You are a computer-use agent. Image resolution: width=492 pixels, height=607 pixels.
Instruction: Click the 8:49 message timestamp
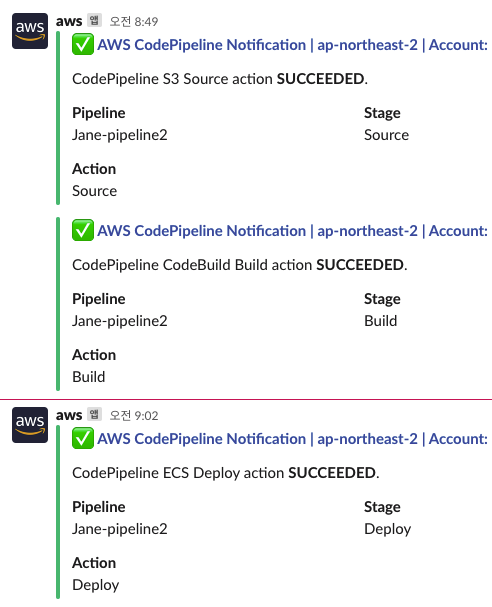tap(134, 21)
